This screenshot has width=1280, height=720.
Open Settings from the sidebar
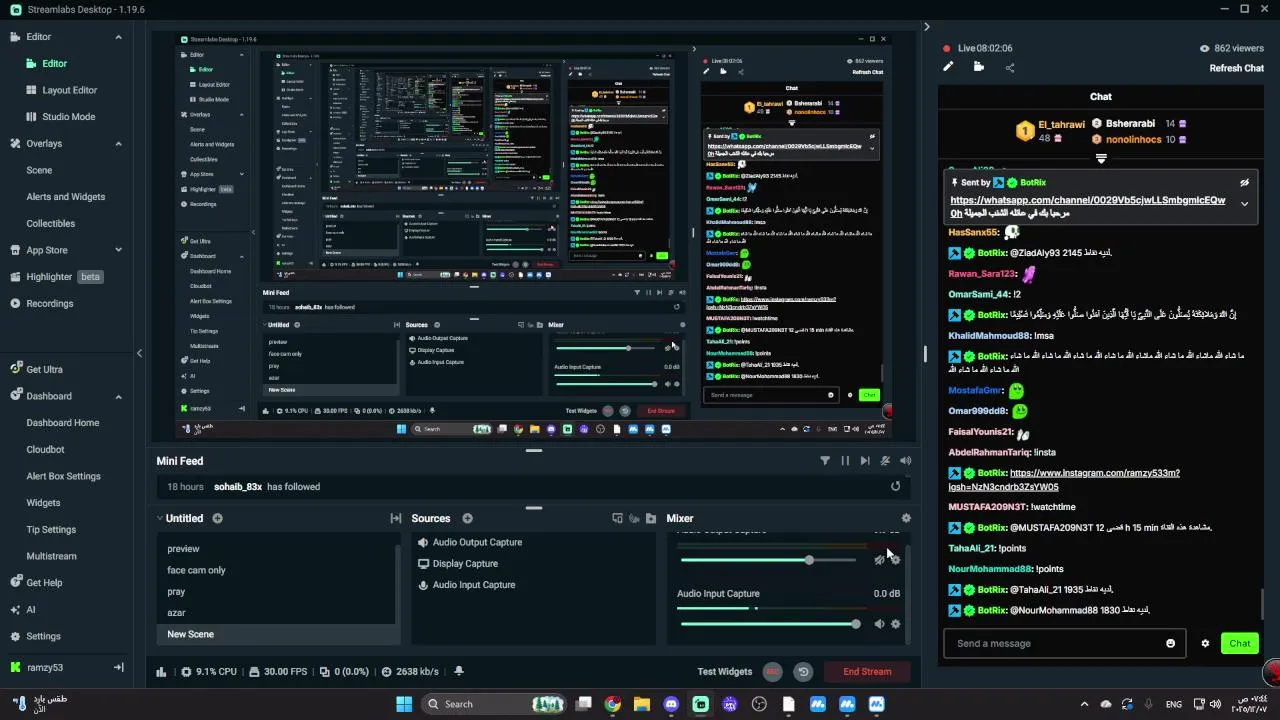click(x=43, y=636)
